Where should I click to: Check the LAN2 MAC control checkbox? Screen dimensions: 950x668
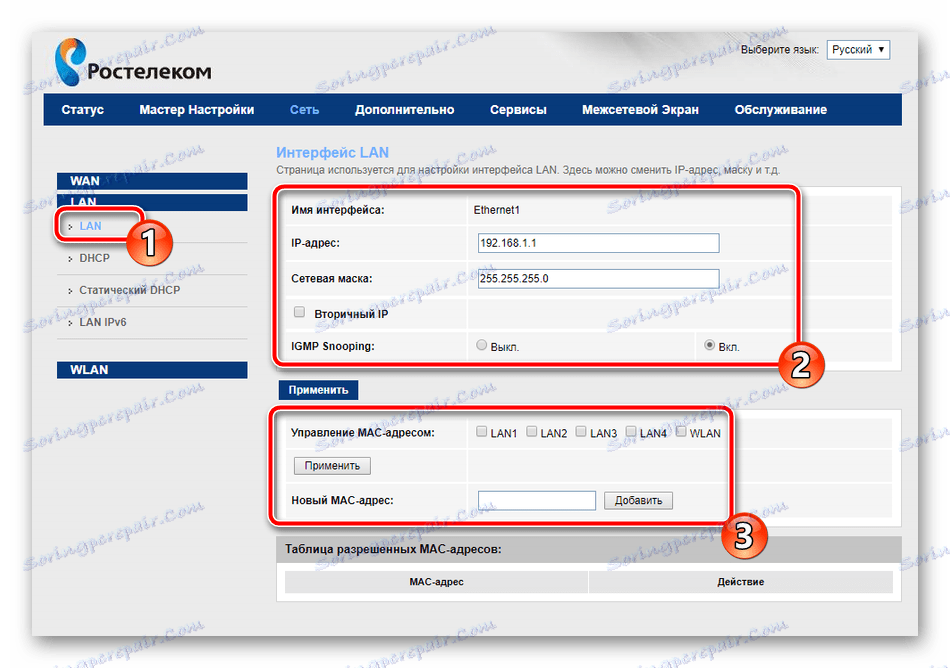click(x=531, y=432)
